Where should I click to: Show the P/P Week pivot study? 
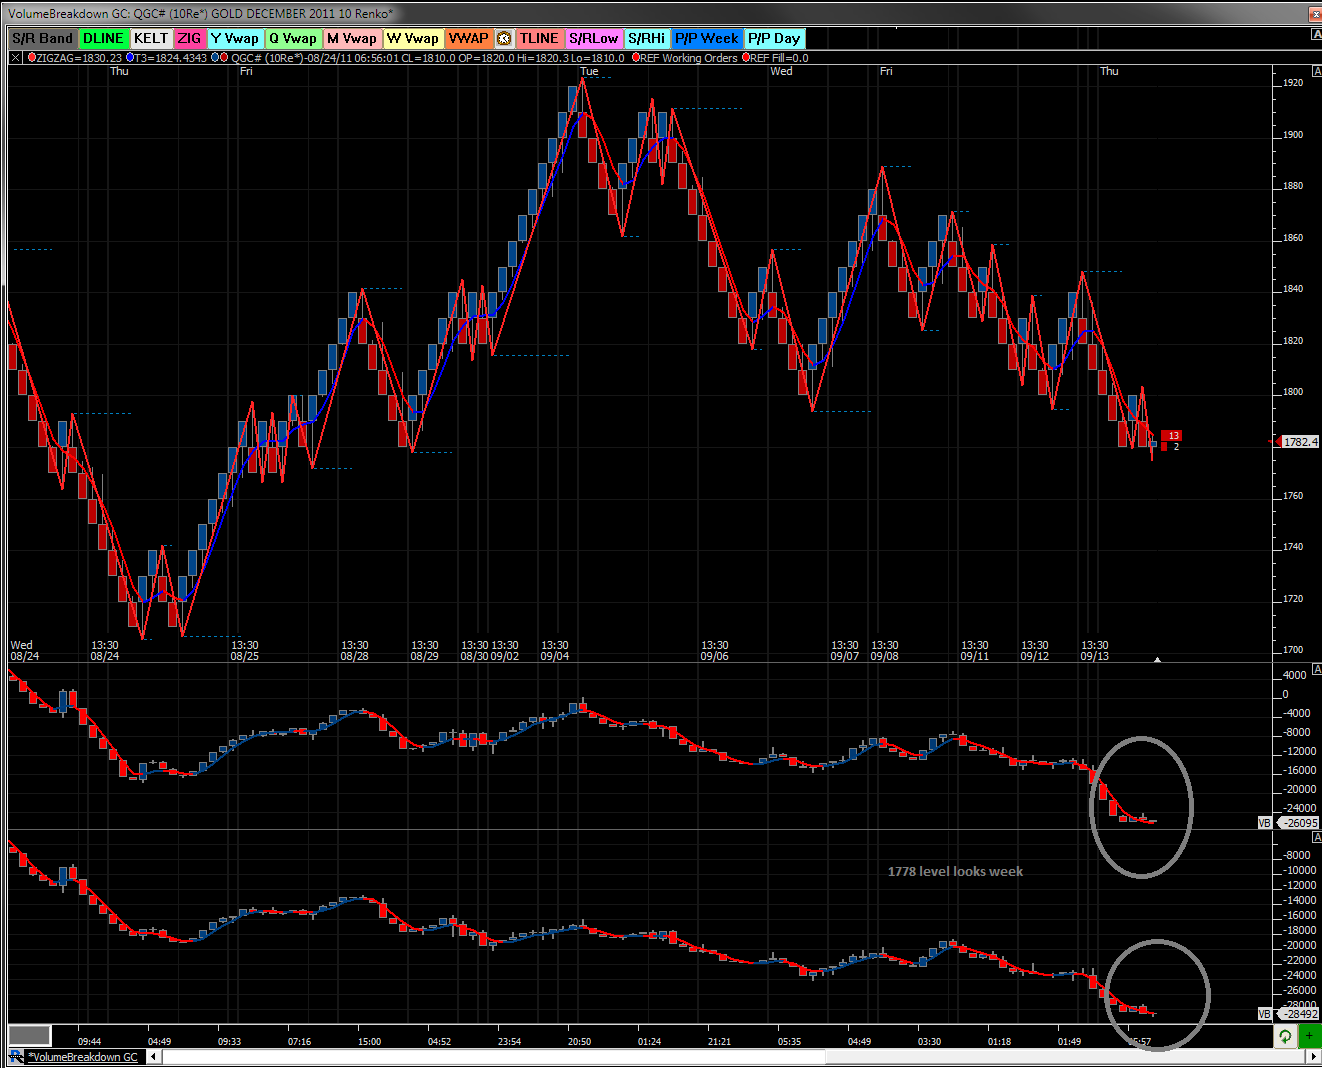point(707,38)
